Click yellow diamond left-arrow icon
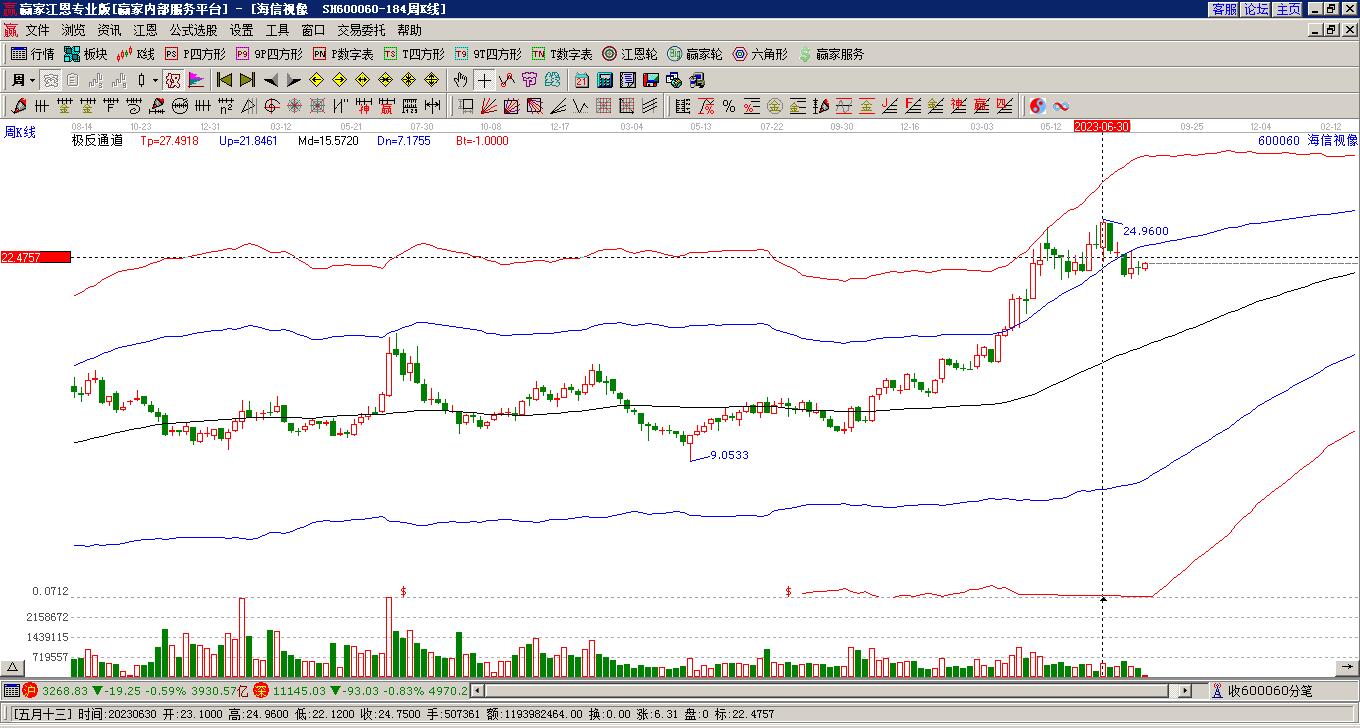 (x=316, y=80)
